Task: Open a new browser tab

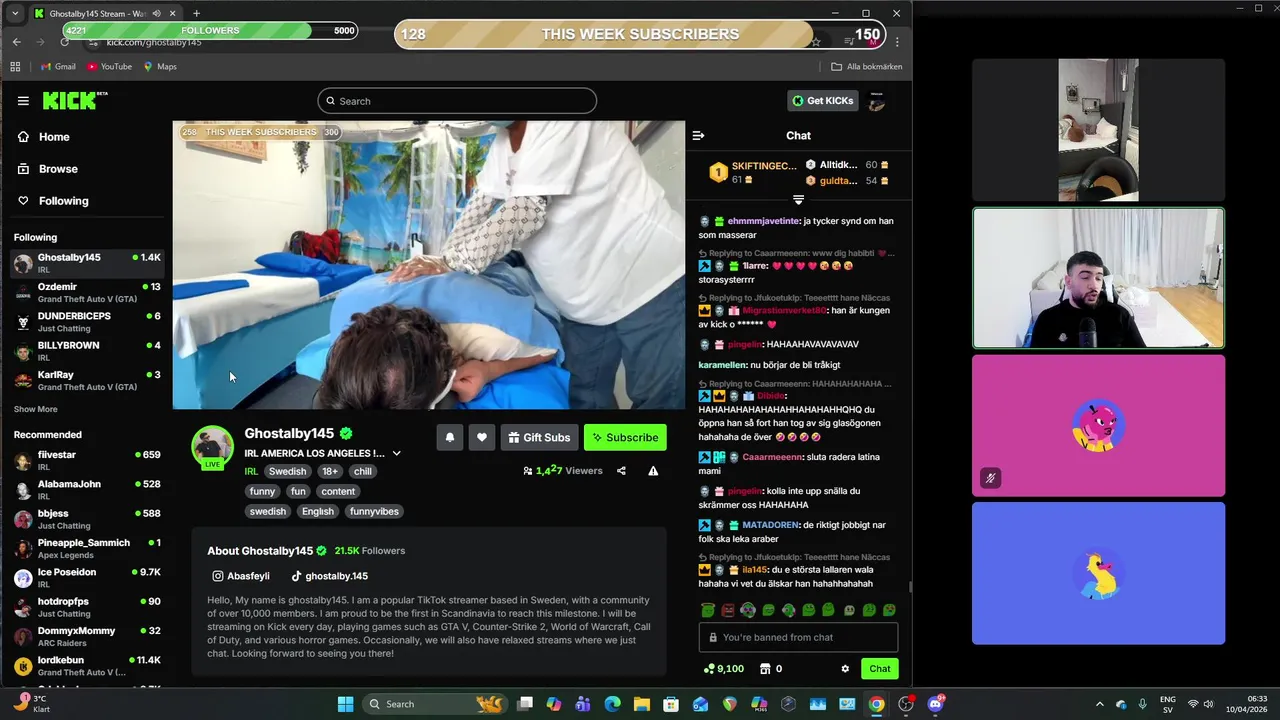Action: click(196, 13)
